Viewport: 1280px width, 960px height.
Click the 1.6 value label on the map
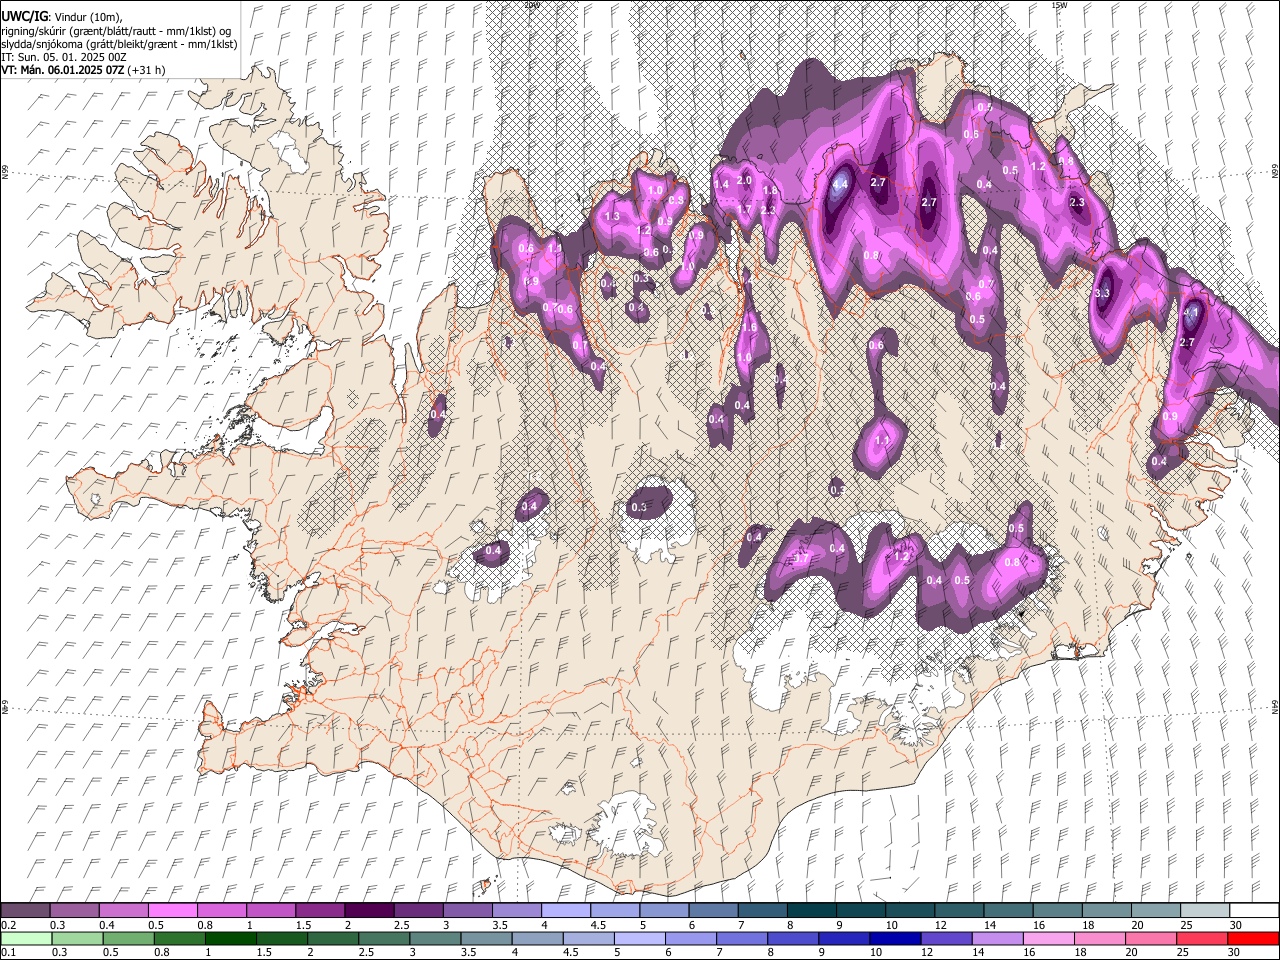pos(749,328)
